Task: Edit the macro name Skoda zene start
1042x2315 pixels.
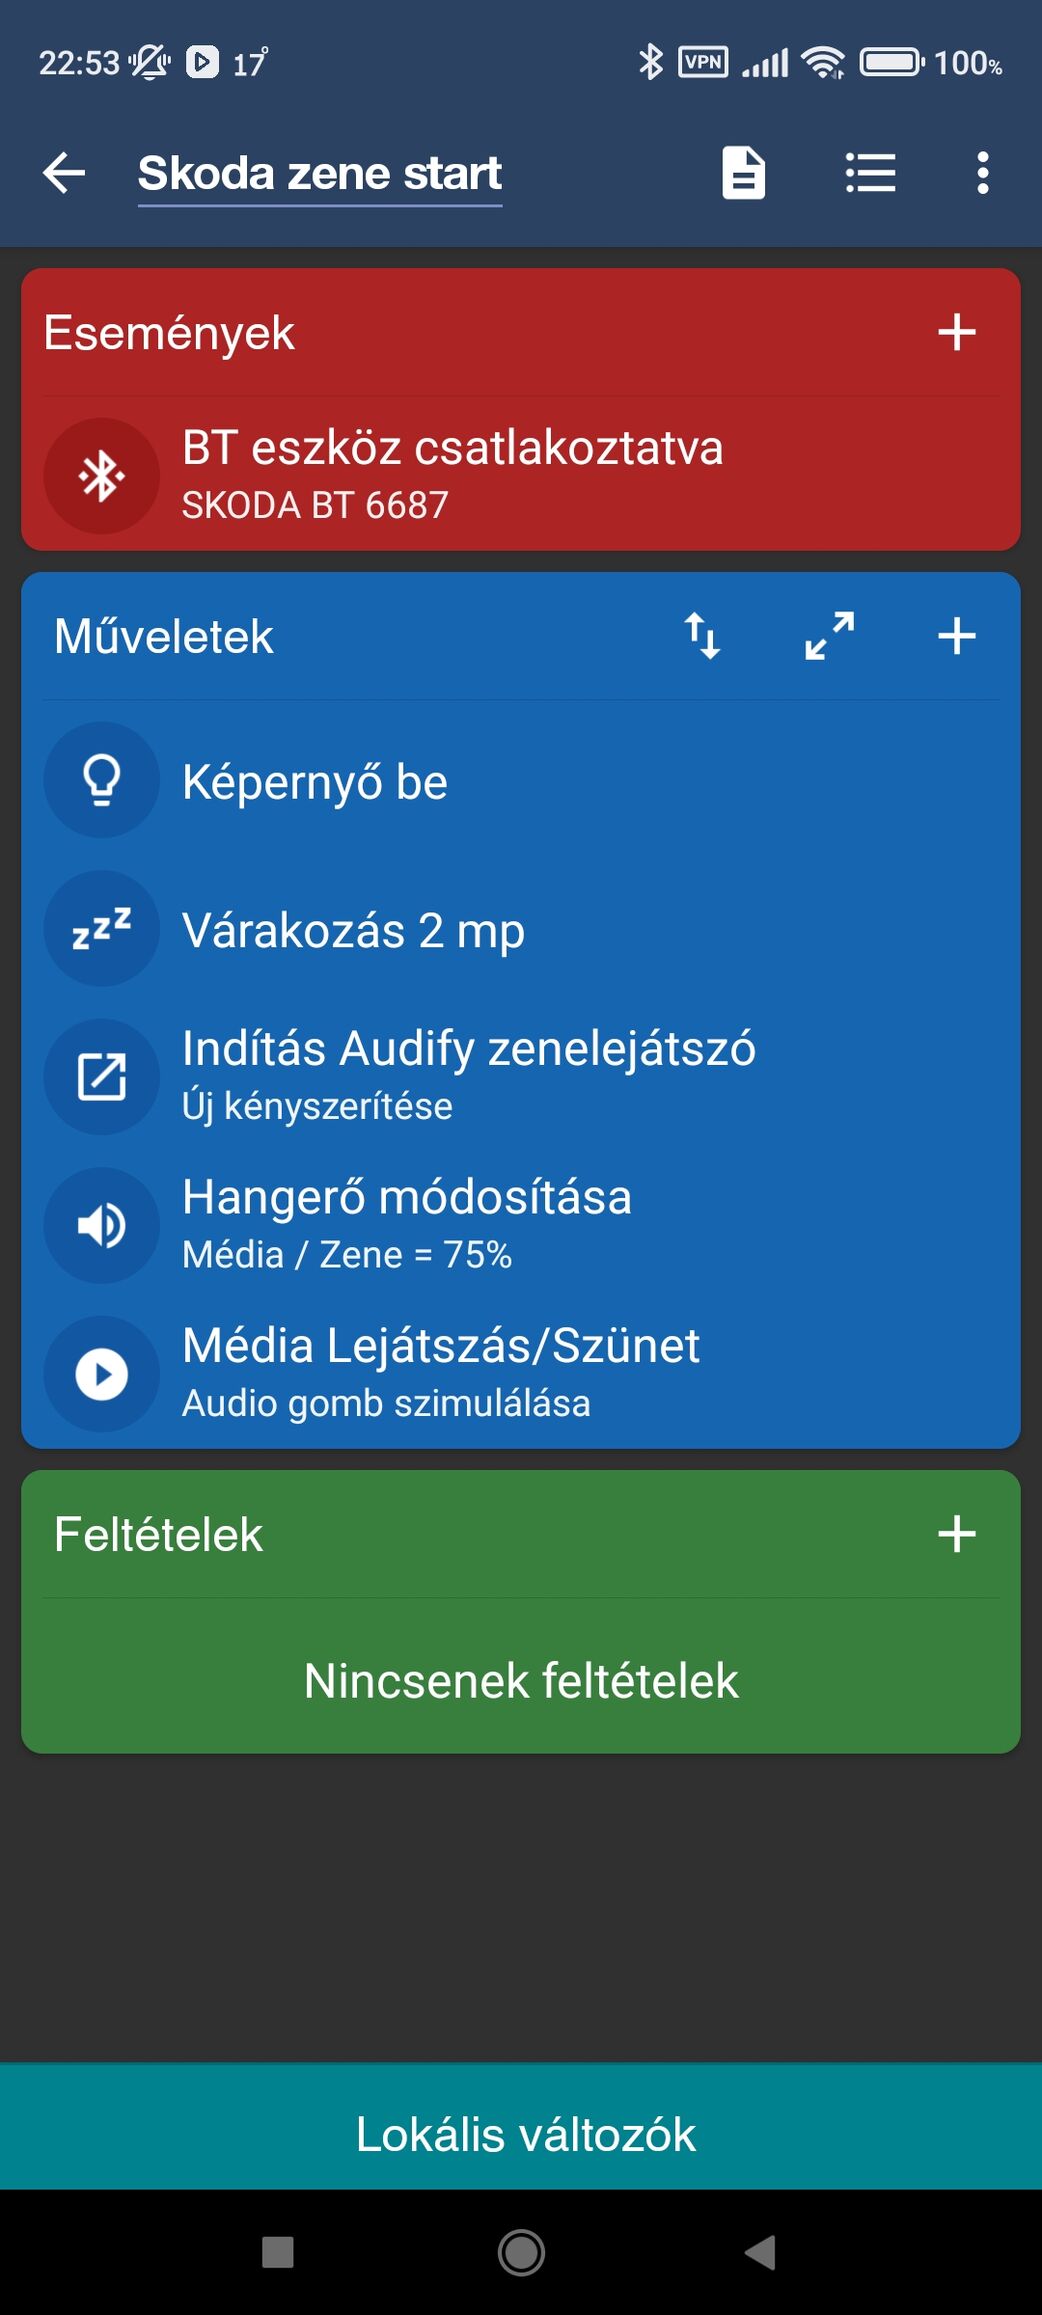Action: 320,174
